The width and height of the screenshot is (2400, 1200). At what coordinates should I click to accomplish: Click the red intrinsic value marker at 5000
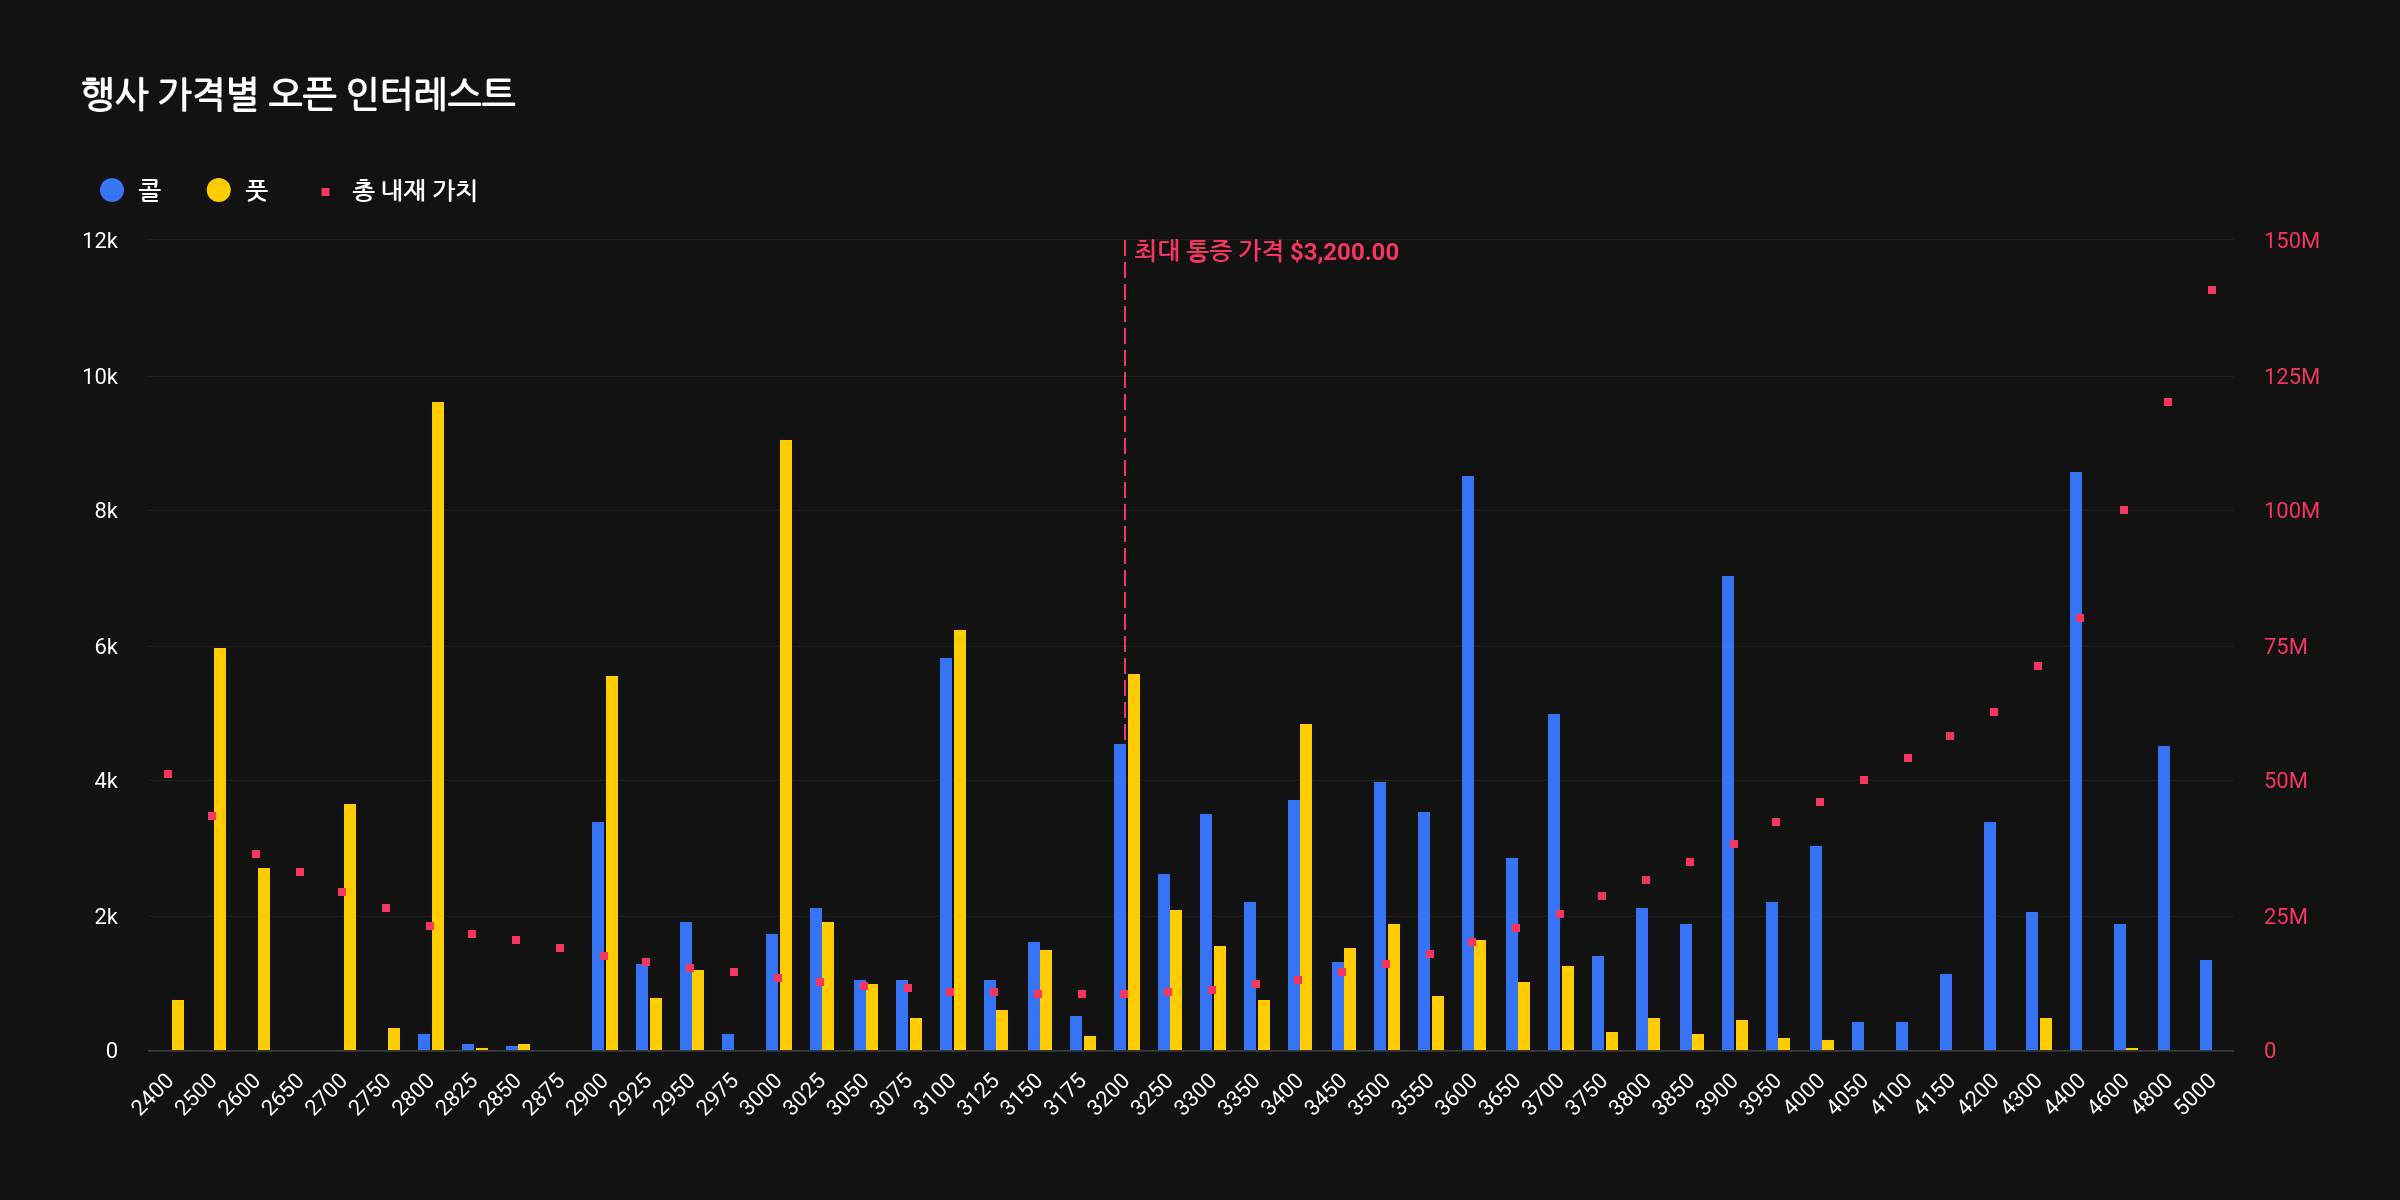pyautogui.click(x=2212, y=290)
